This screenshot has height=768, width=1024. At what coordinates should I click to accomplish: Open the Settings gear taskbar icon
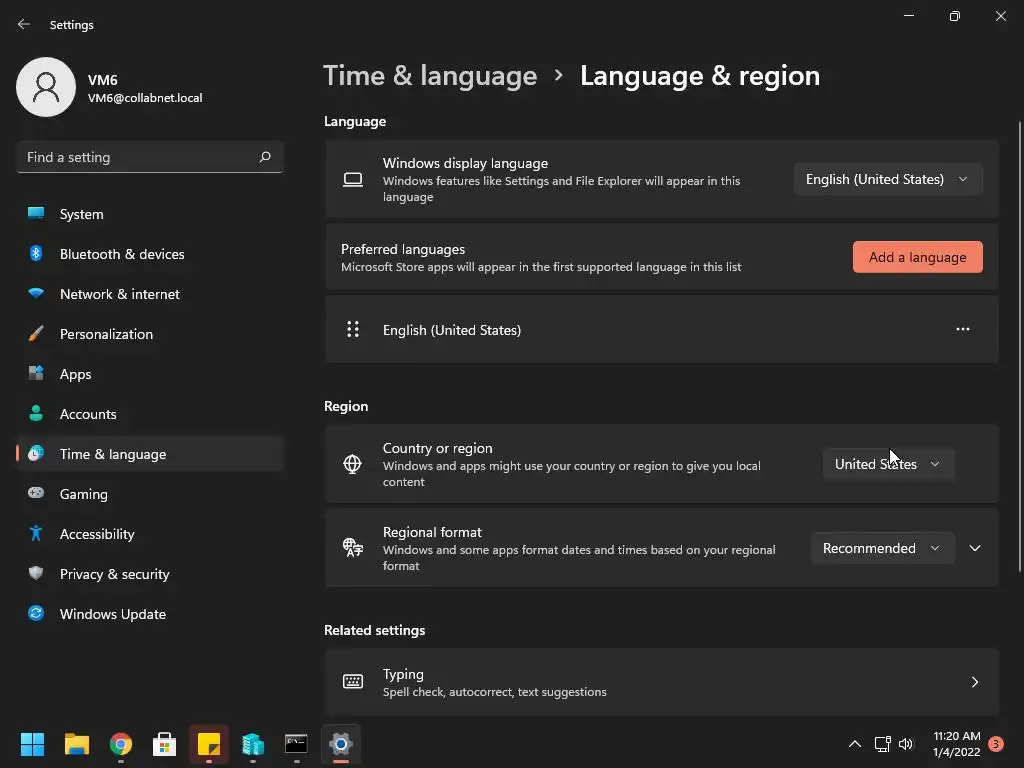coord(341,744)
